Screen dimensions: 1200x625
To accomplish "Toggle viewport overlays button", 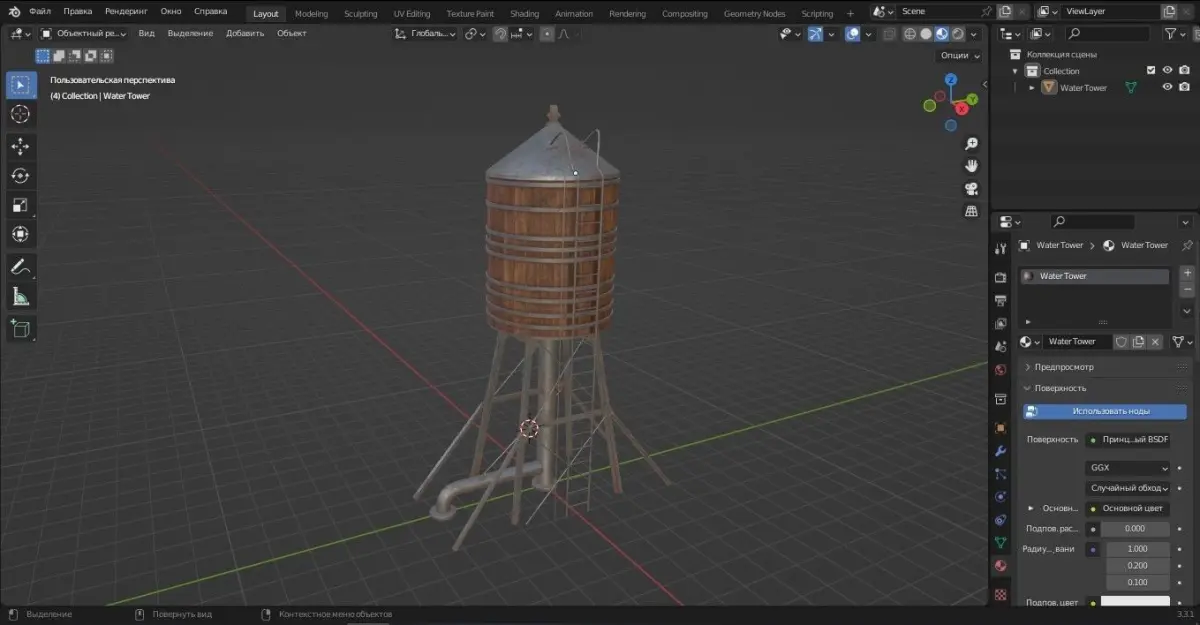I will (852, 33).
